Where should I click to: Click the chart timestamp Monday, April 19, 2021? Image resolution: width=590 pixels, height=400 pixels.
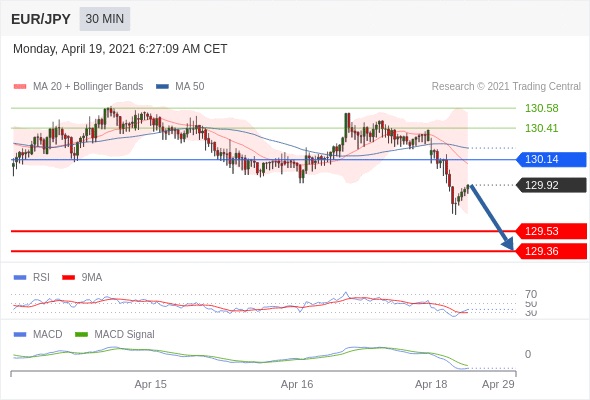(x=74, y=49)
